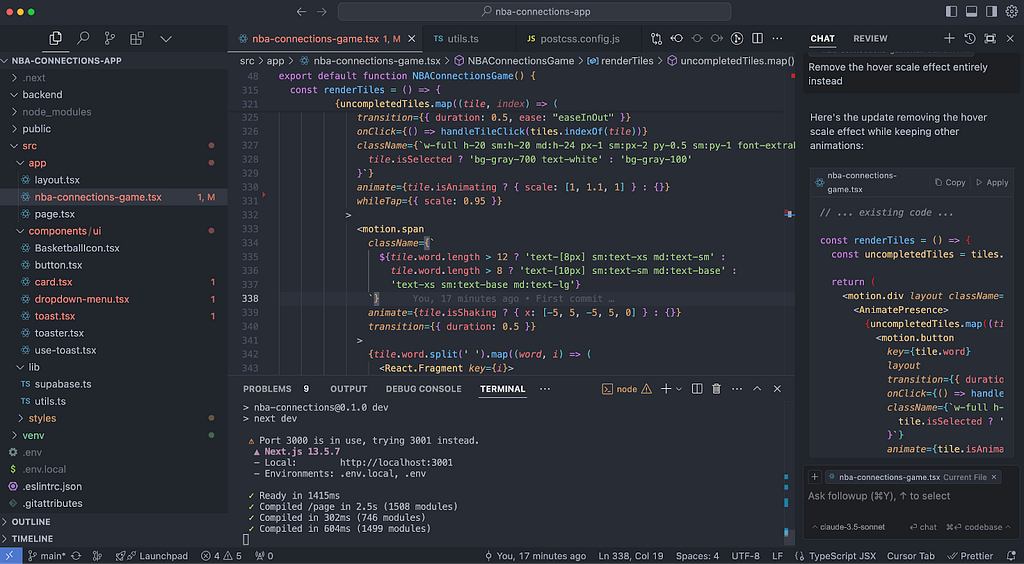
Task: Copy the suggested code block
Action: click(x=950, y=182)
